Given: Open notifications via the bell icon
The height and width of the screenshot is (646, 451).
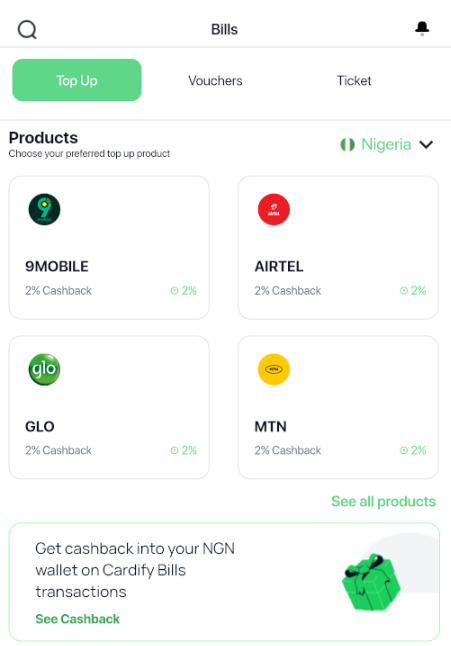Looking at the screenshot, I should (422, 28).
